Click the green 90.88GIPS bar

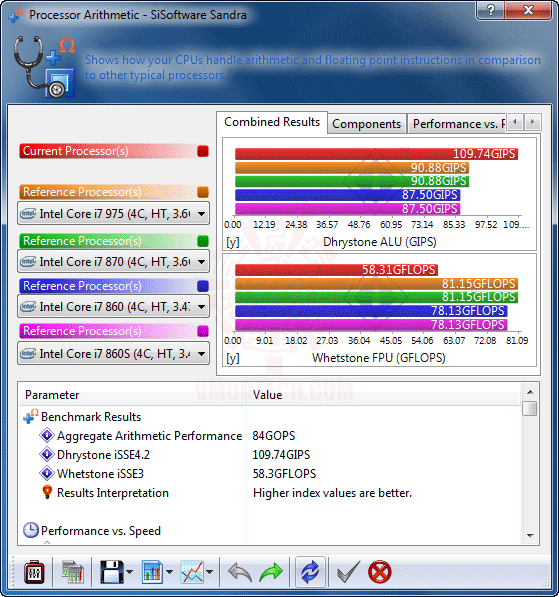click(352, 181)
